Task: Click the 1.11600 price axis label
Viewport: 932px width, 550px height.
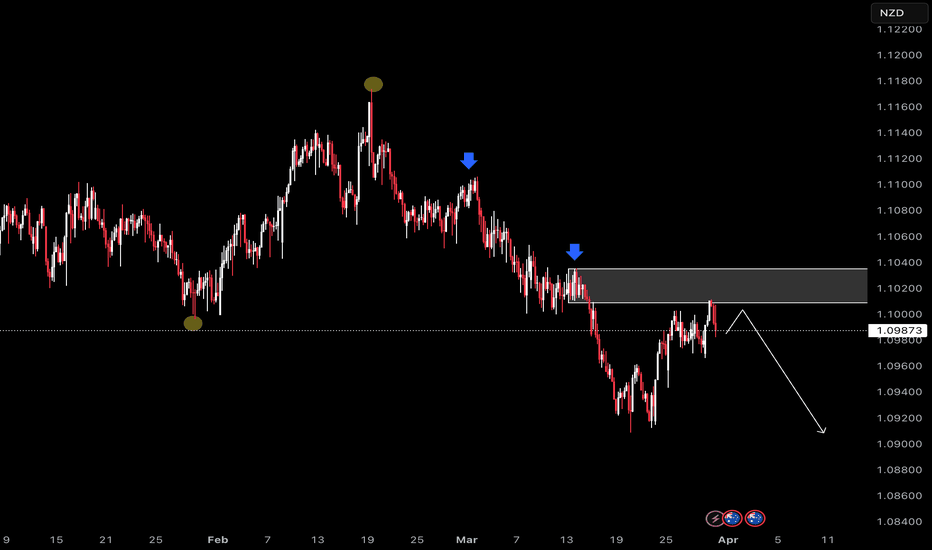Action: pos(899,107)
